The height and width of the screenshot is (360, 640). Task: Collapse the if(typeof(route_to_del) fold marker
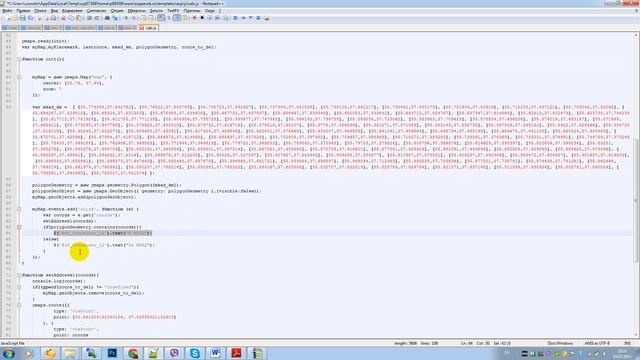pyautogui.click(x=19, y=287)
